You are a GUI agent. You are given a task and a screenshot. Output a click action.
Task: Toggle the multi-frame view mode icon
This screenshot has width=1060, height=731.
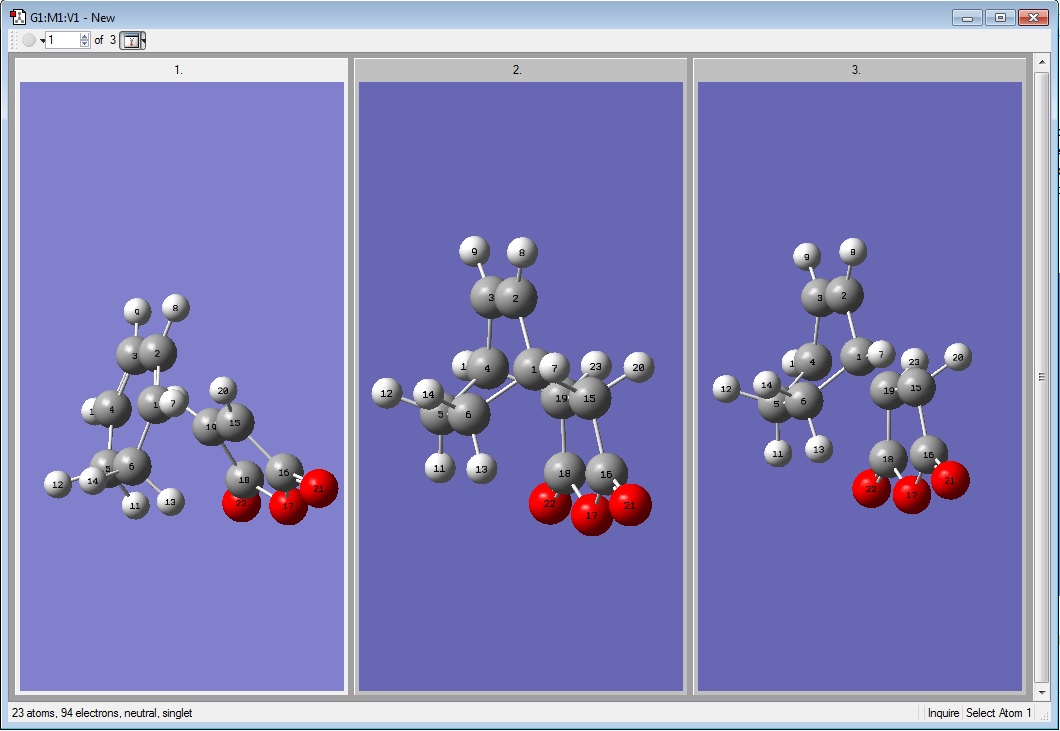pos(130,41)
